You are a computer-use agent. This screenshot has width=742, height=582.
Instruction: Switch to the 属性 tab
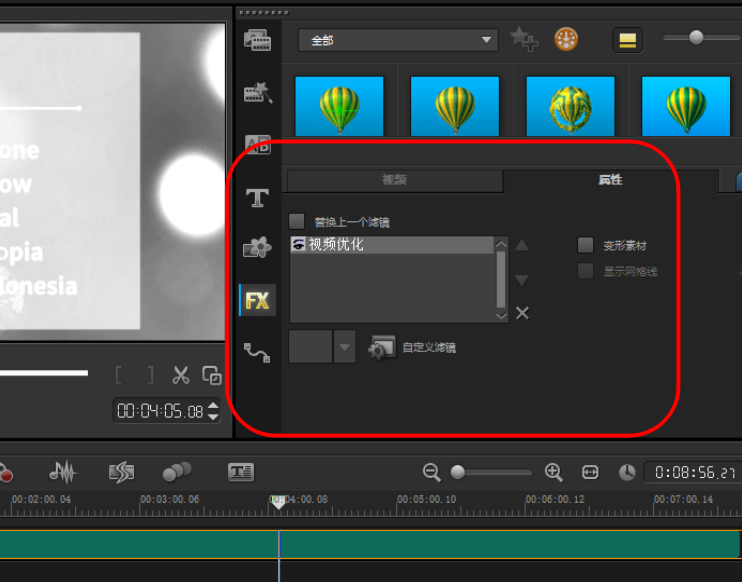(610, 180)
